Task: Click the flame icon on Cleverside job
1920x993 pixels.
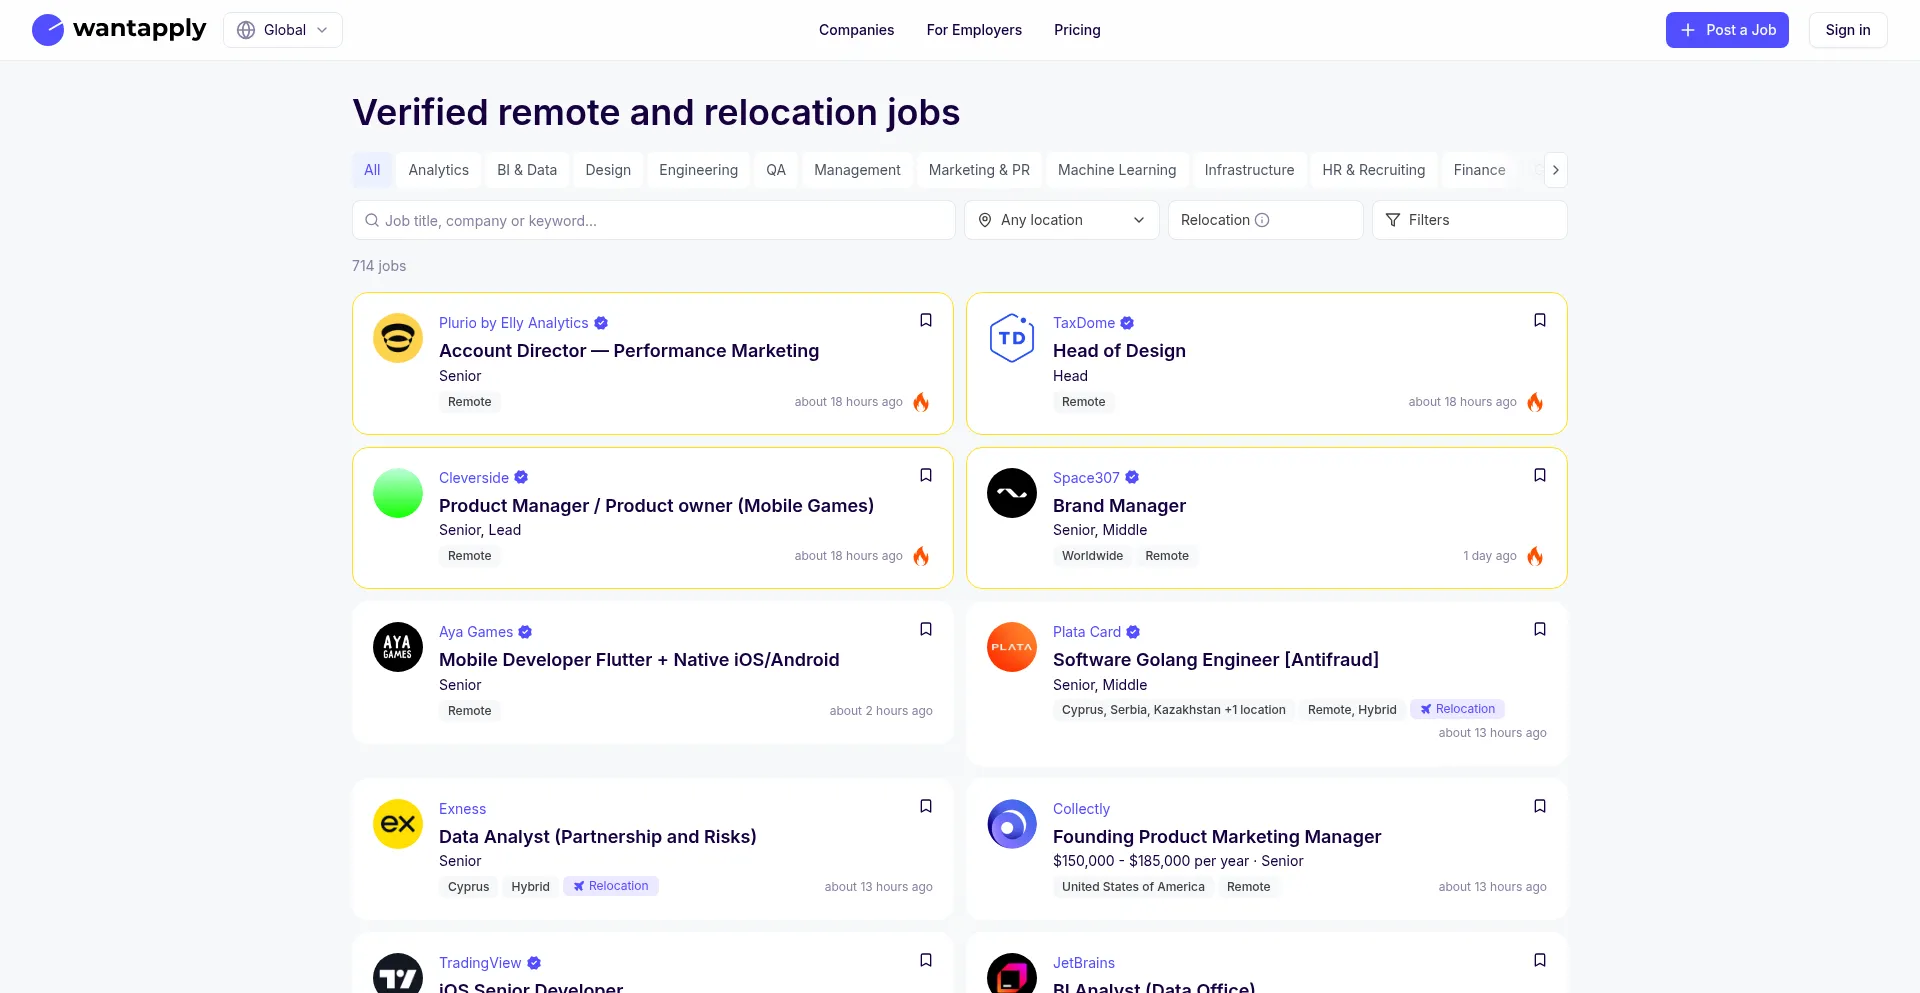Action: 921,556
